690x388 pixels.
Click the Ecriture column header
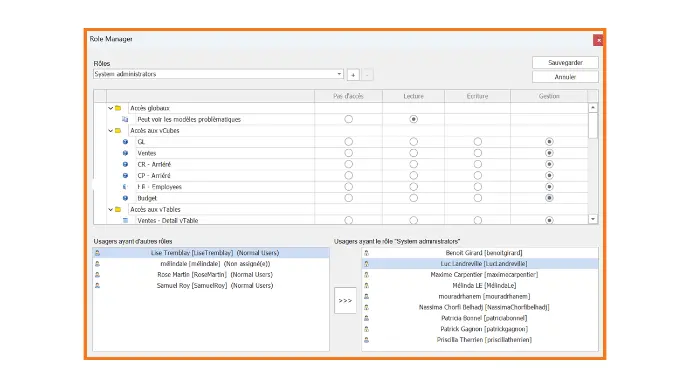click(477, 96)
